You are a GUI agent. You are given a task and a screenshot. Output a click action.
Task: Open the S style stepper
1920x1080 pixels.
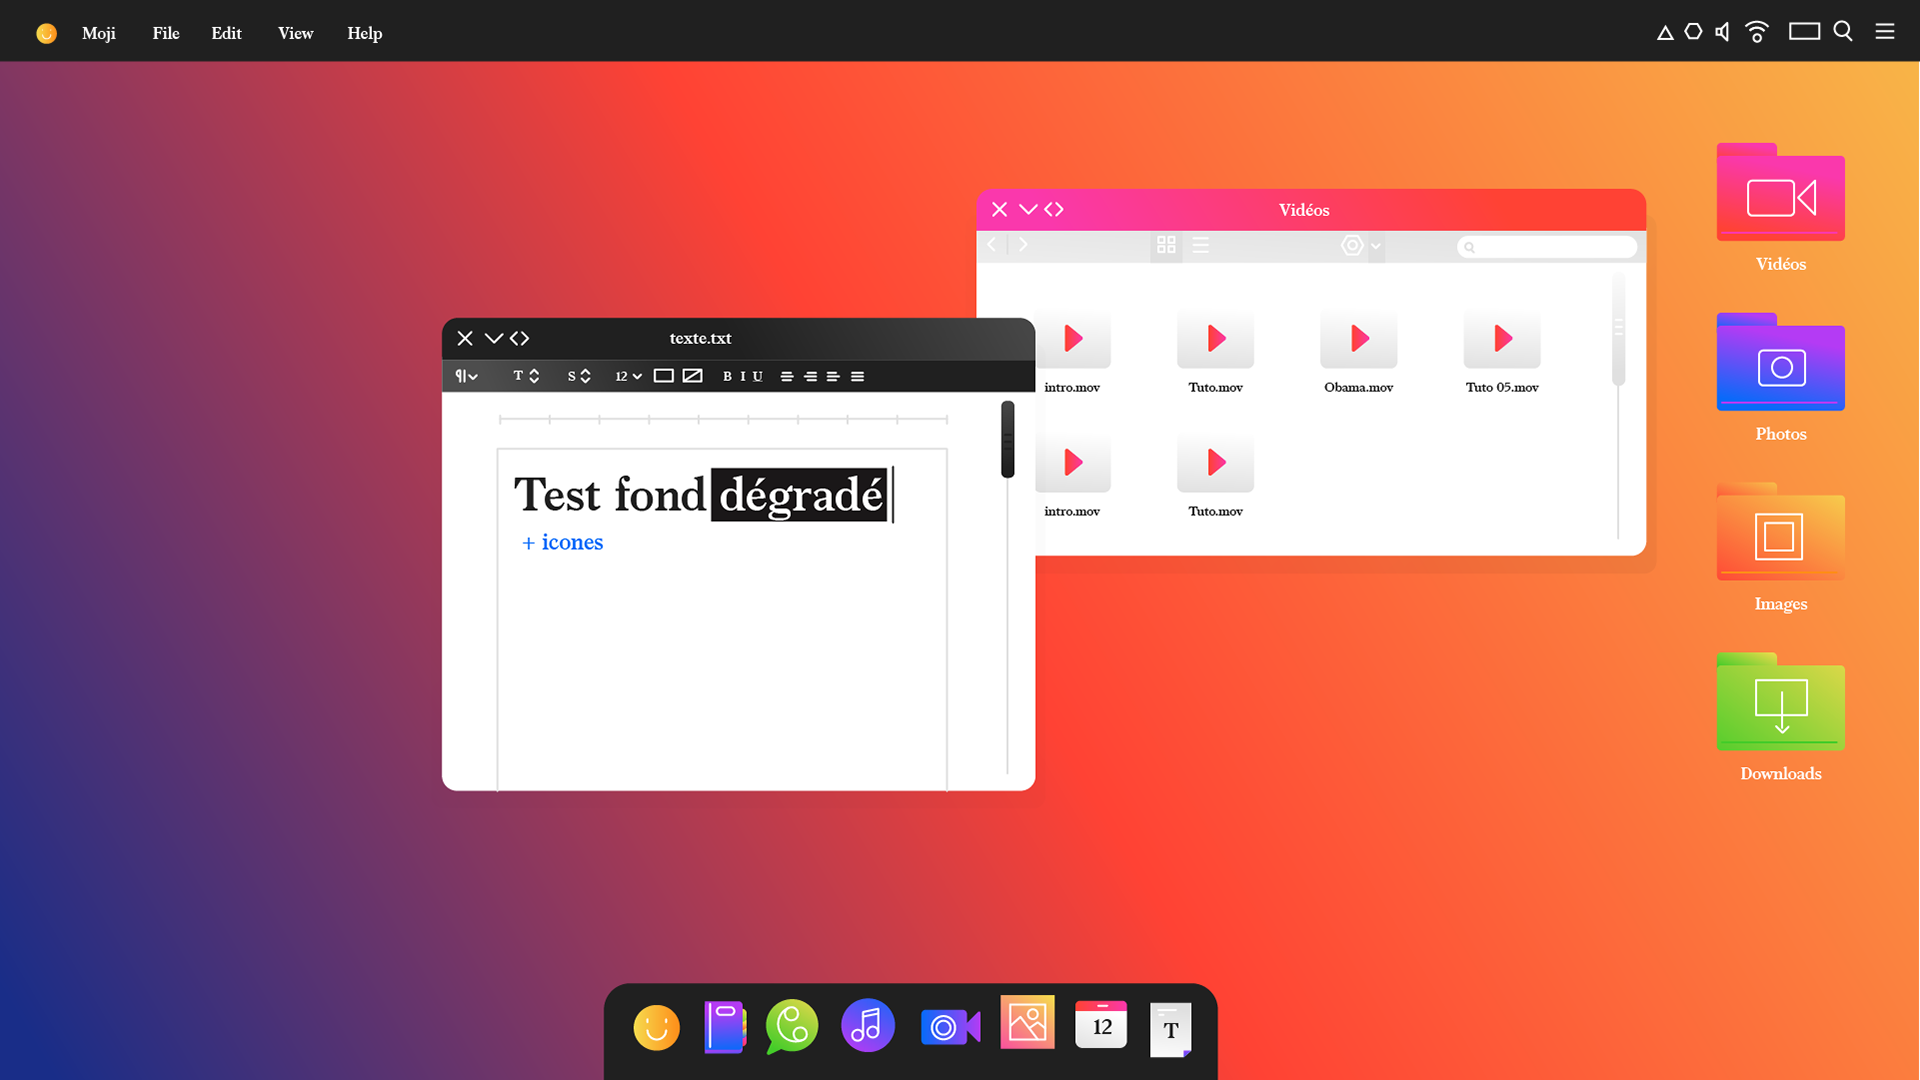click(x=579, y=377)
